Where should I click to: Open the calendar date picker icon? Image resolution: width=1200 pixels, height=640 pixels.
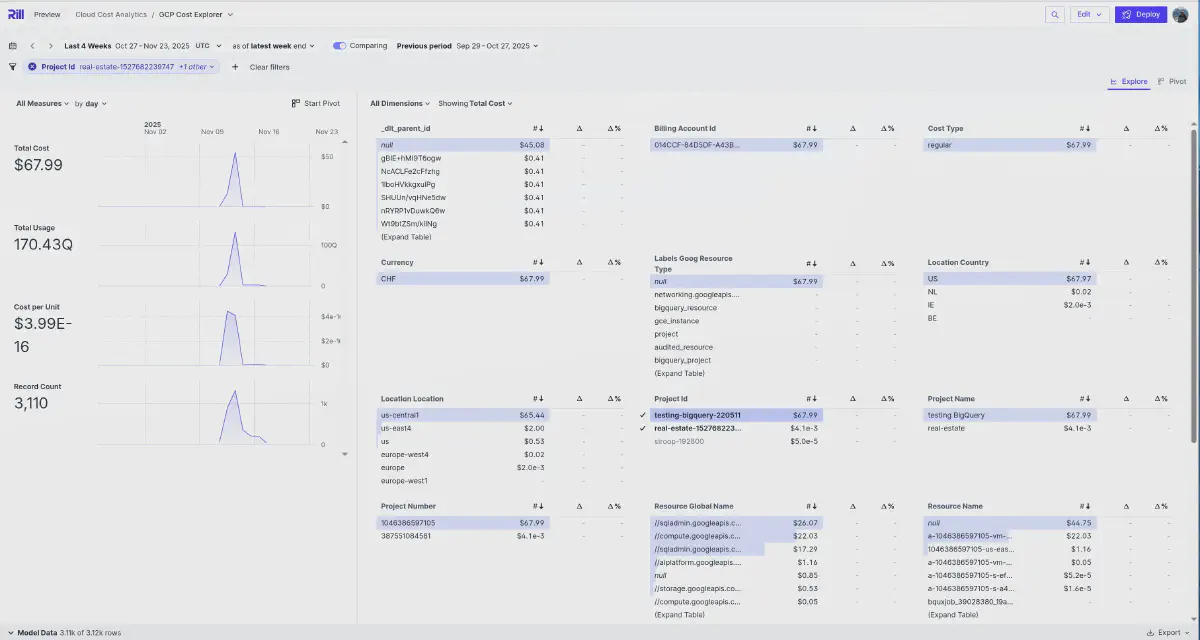(13, 46)
